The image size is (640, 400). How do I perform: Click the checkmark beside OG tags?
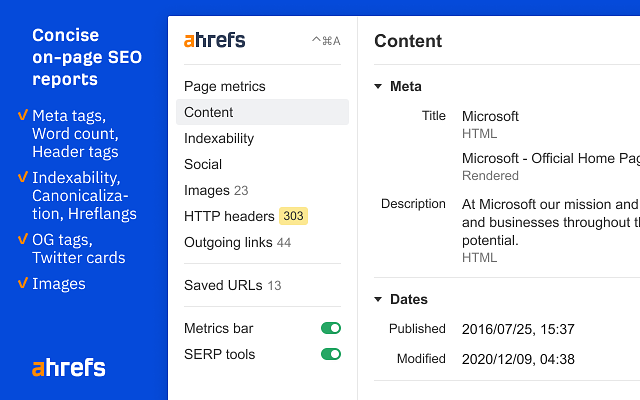pyautogui.click(x=23, y=239)
